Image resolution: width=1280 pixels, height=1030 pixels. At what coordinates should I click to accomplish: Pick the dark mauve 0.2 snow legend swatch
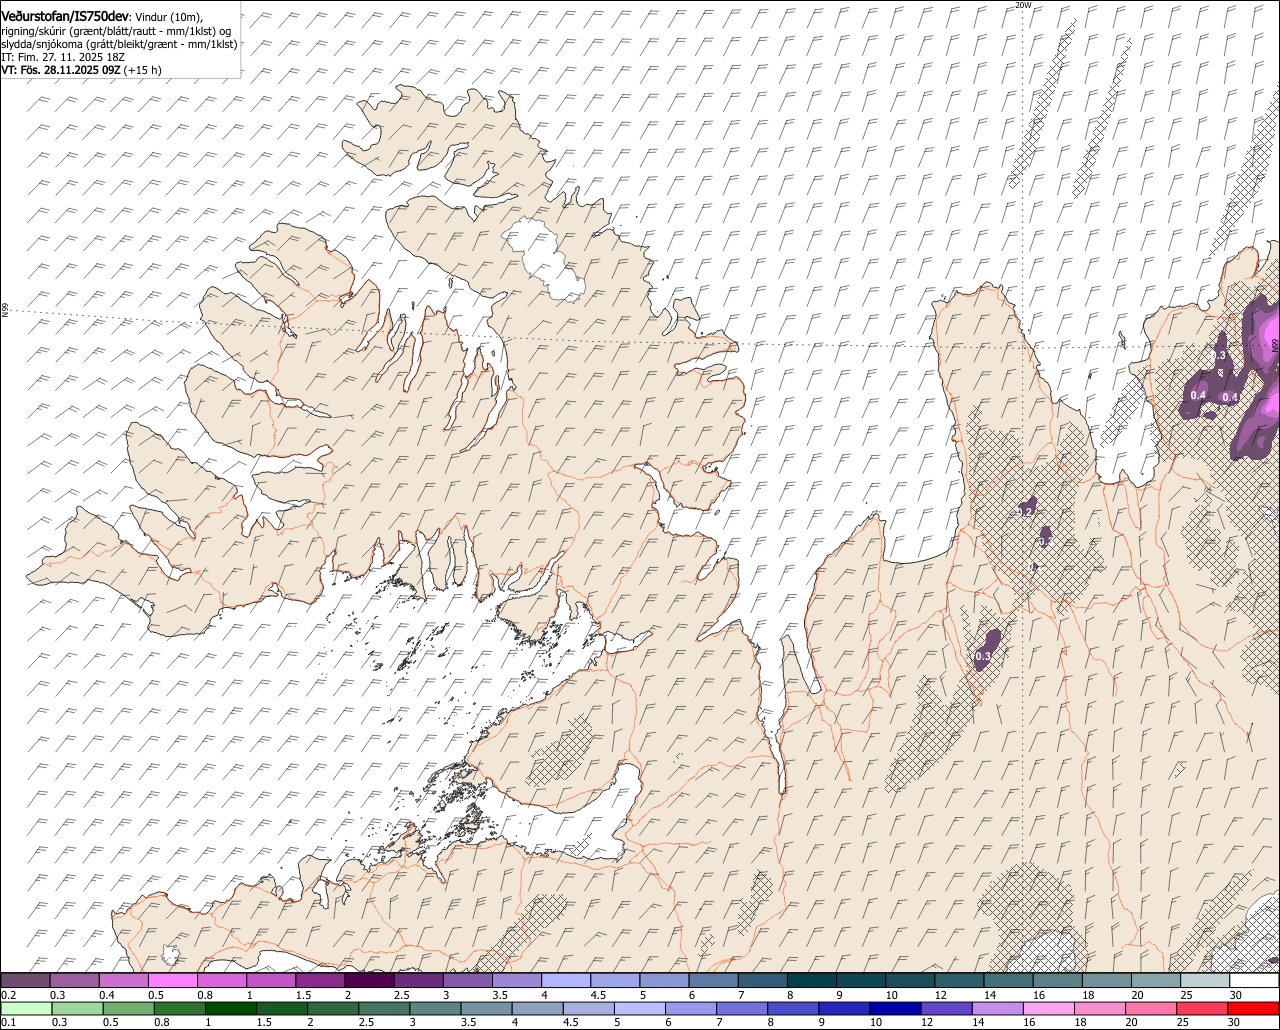pos(25,980)
